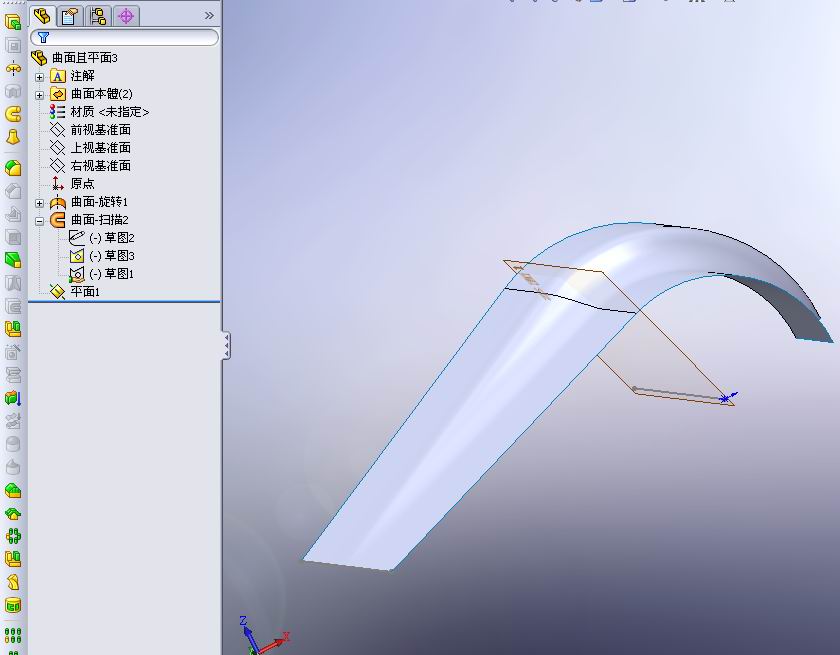840x655 pixels.
Task: Select the greyed Rib tool
Action: [13, 214]
